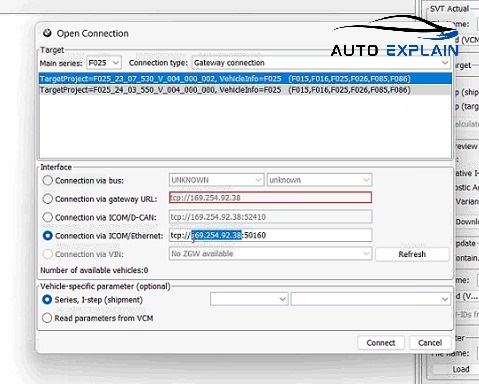Viewport: 479px width, 384px height.
Task: Open the Main series F025 dropdown
Action: [x=104, y=63]
